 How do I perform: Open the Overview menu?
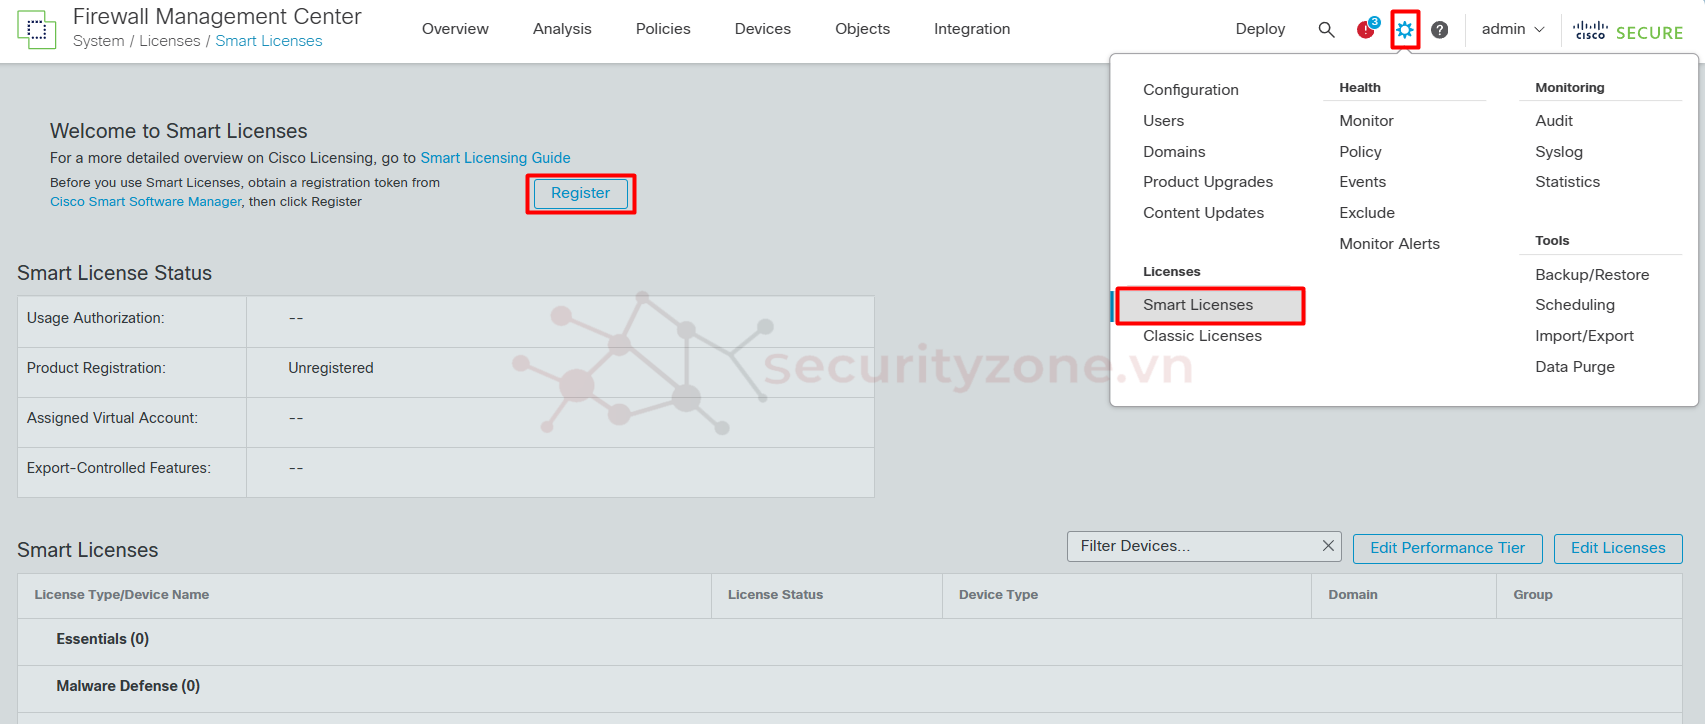(x=455, y=29)
